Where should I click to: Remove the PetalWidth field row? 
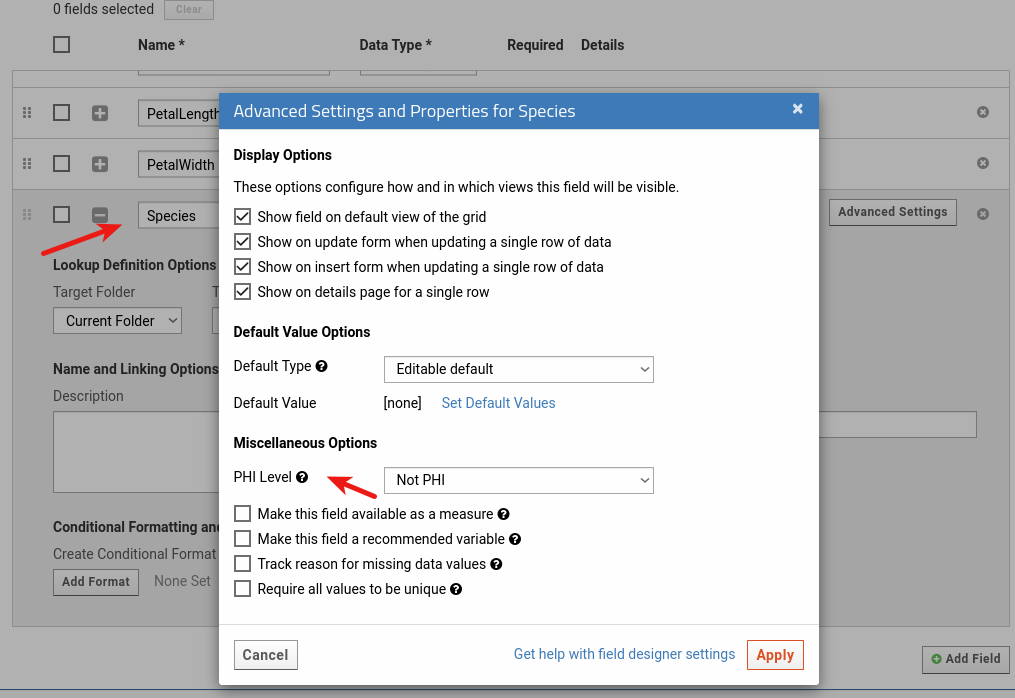pyautogui.click(x=983, y=163)
